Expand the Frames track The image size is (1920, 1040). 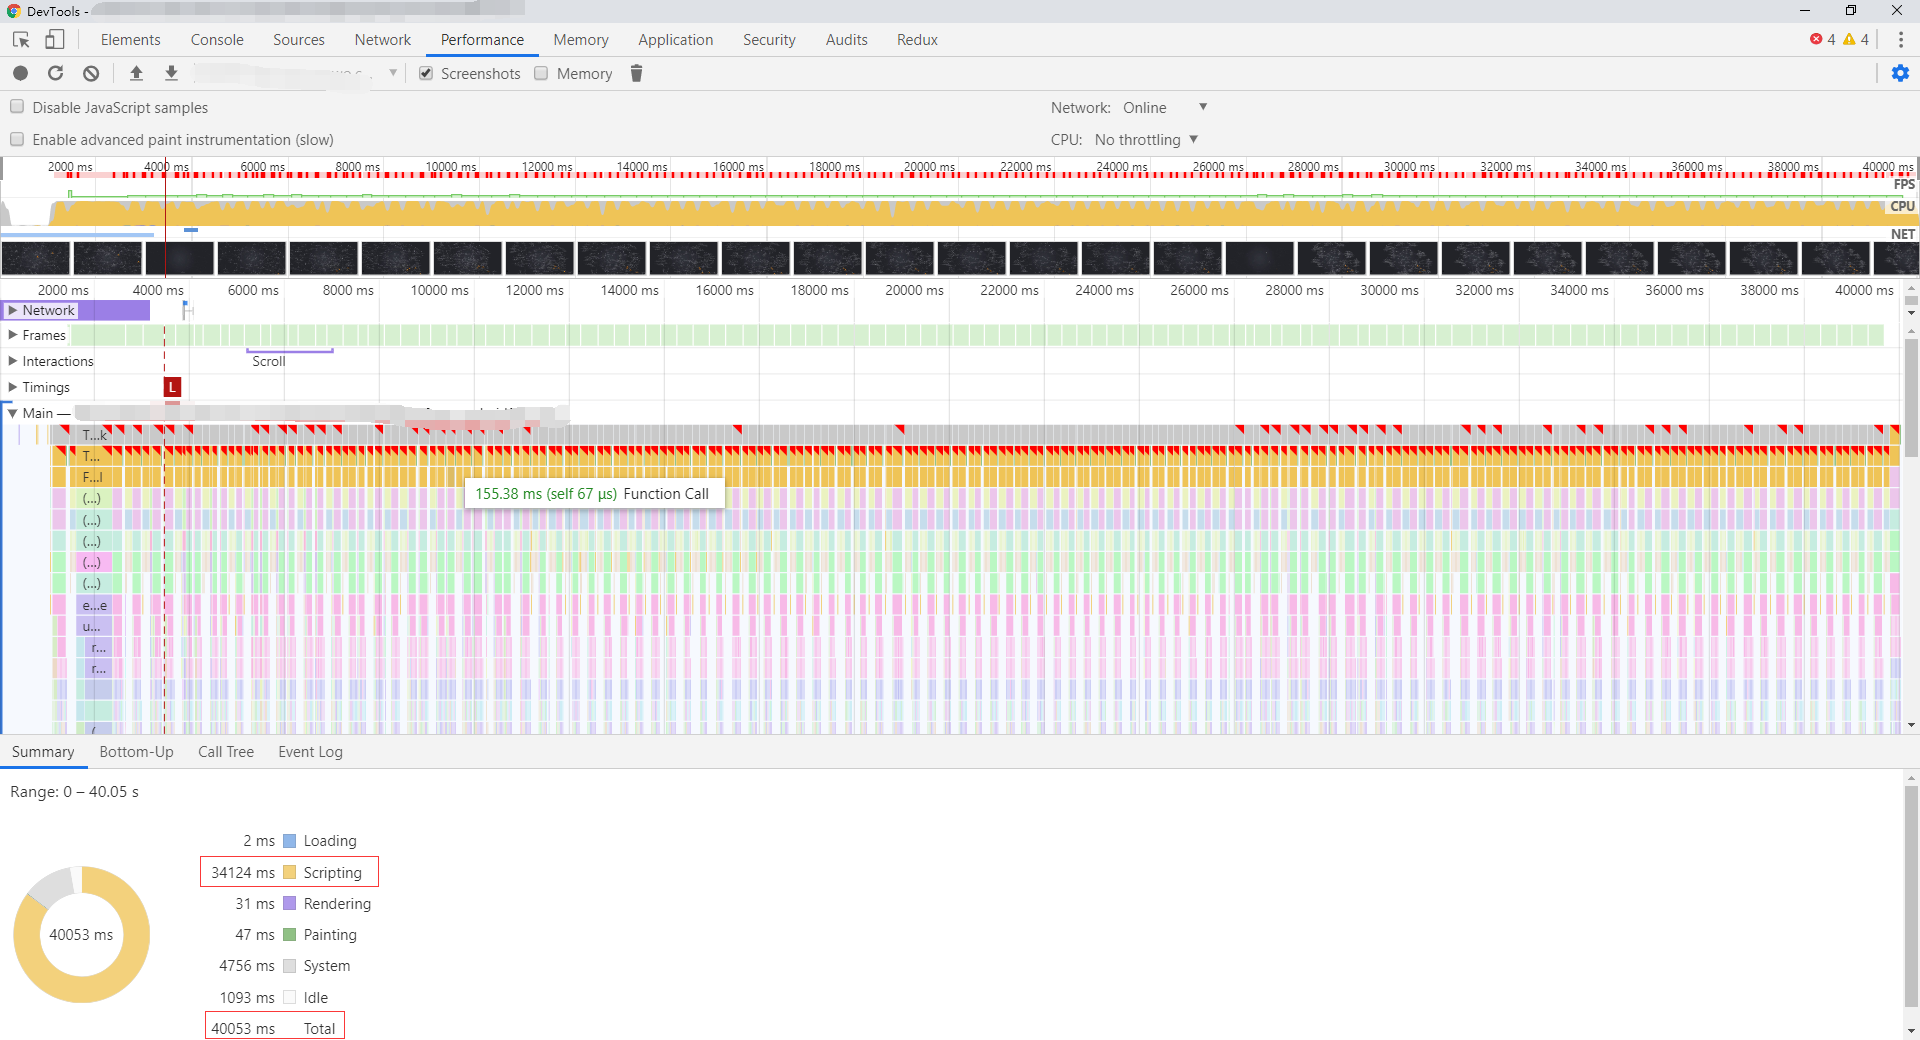click(x=13, y=335)
